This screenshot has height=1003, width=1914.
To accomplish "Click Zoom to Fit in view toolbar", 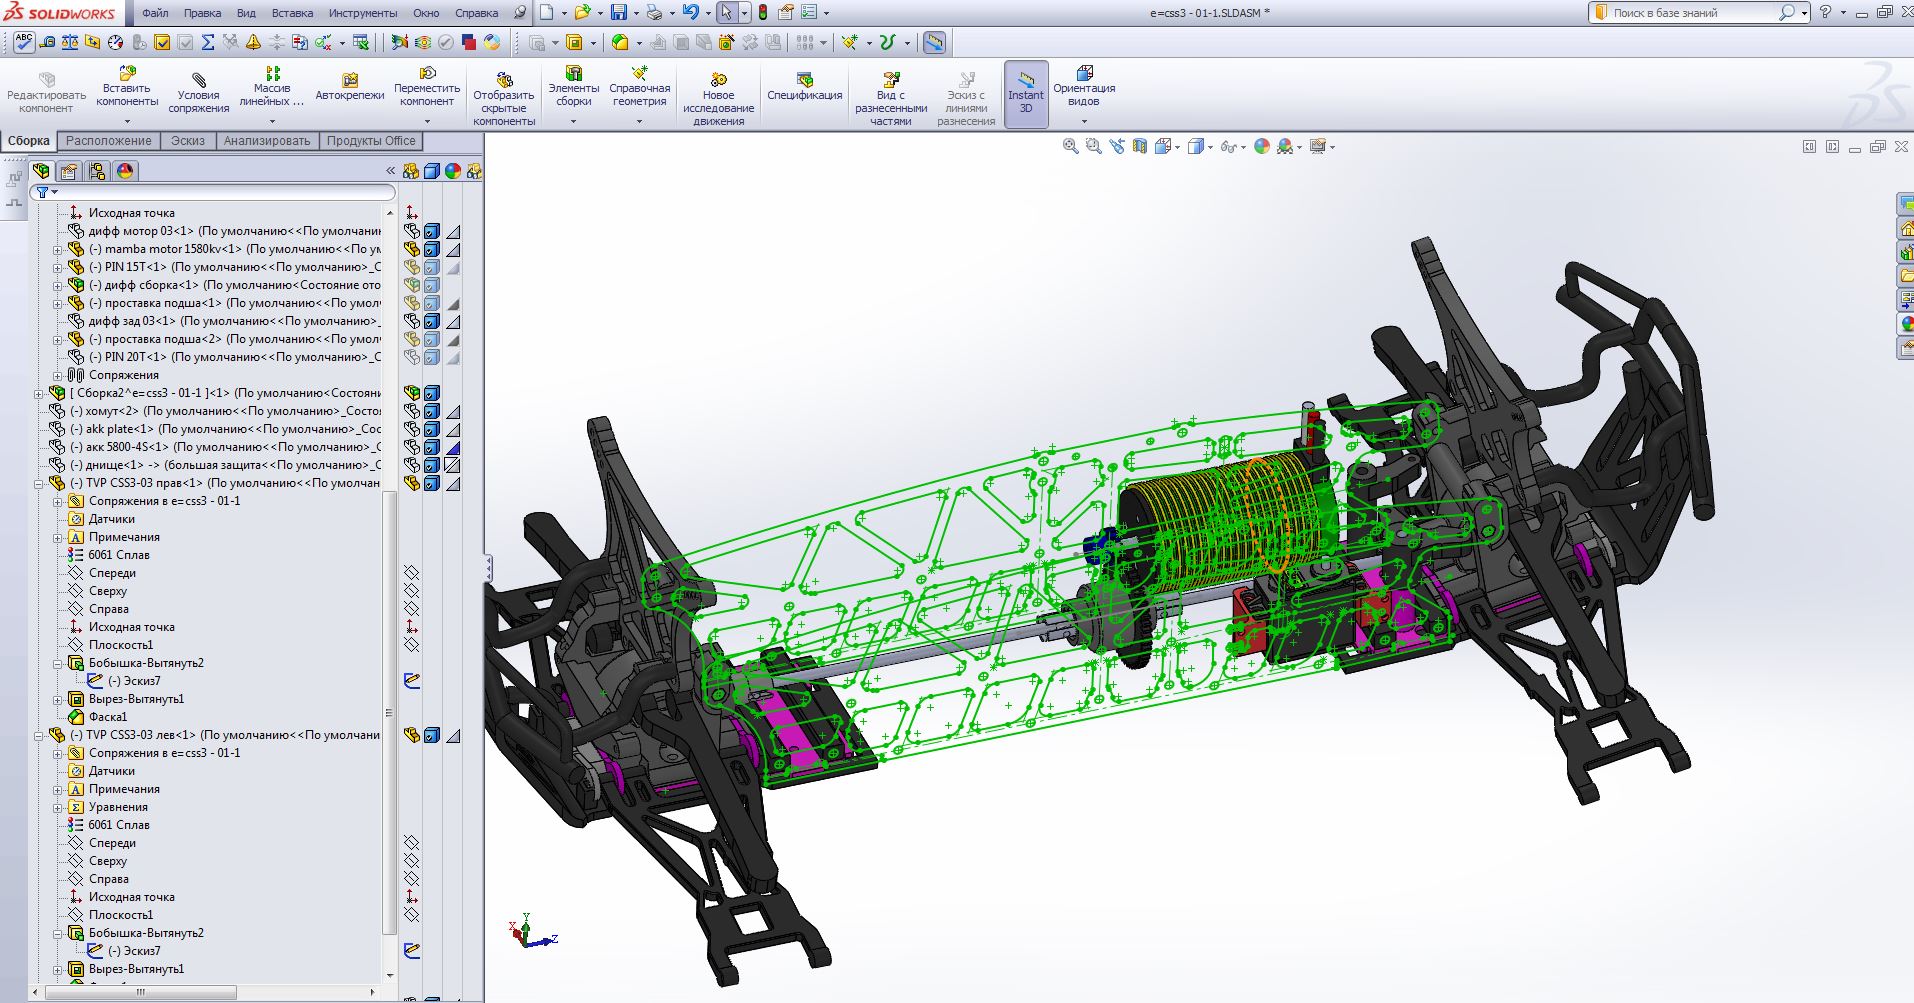I will (x=1070, y=147).
